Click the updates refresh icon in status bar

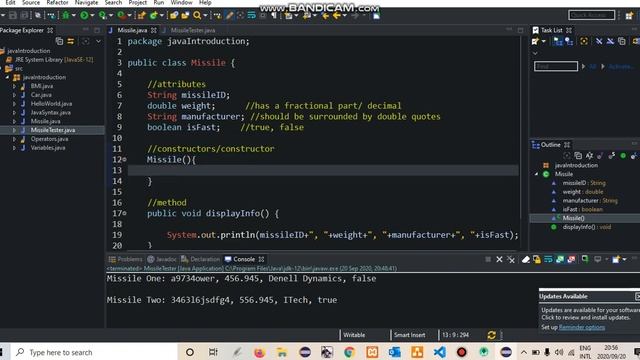click(x=491, y=335)
